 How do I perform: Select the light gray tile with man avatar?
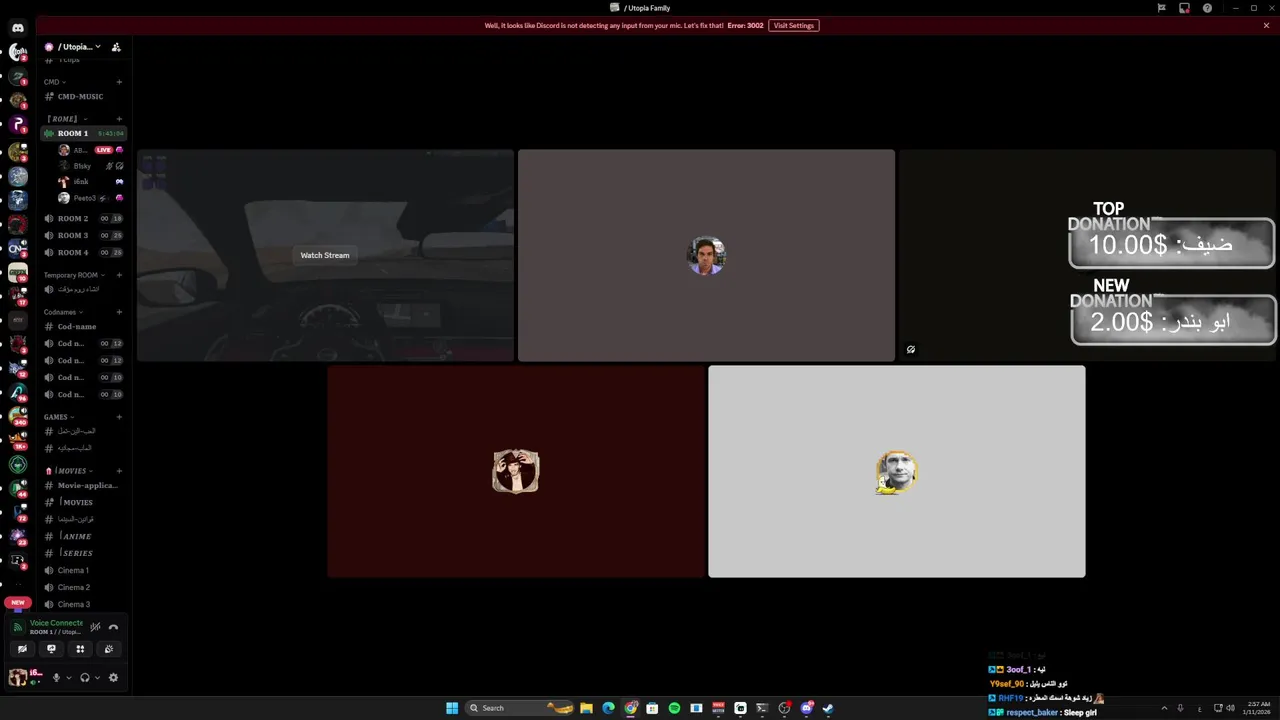[x=897, y=471]
